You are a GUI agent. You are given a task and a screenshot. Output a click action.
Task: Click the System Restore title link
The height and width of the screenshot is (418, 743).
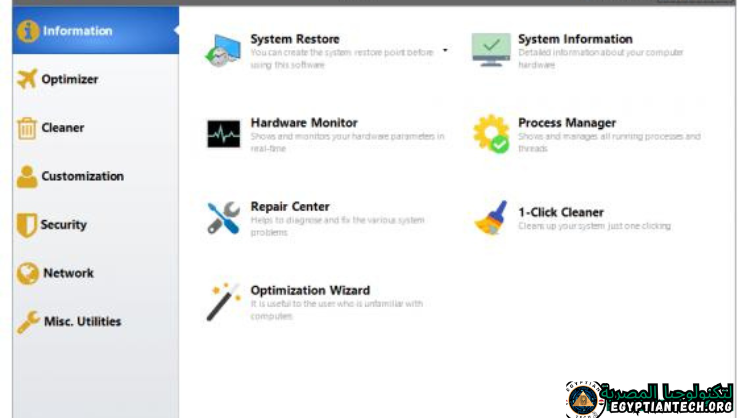tap(295, 40)
